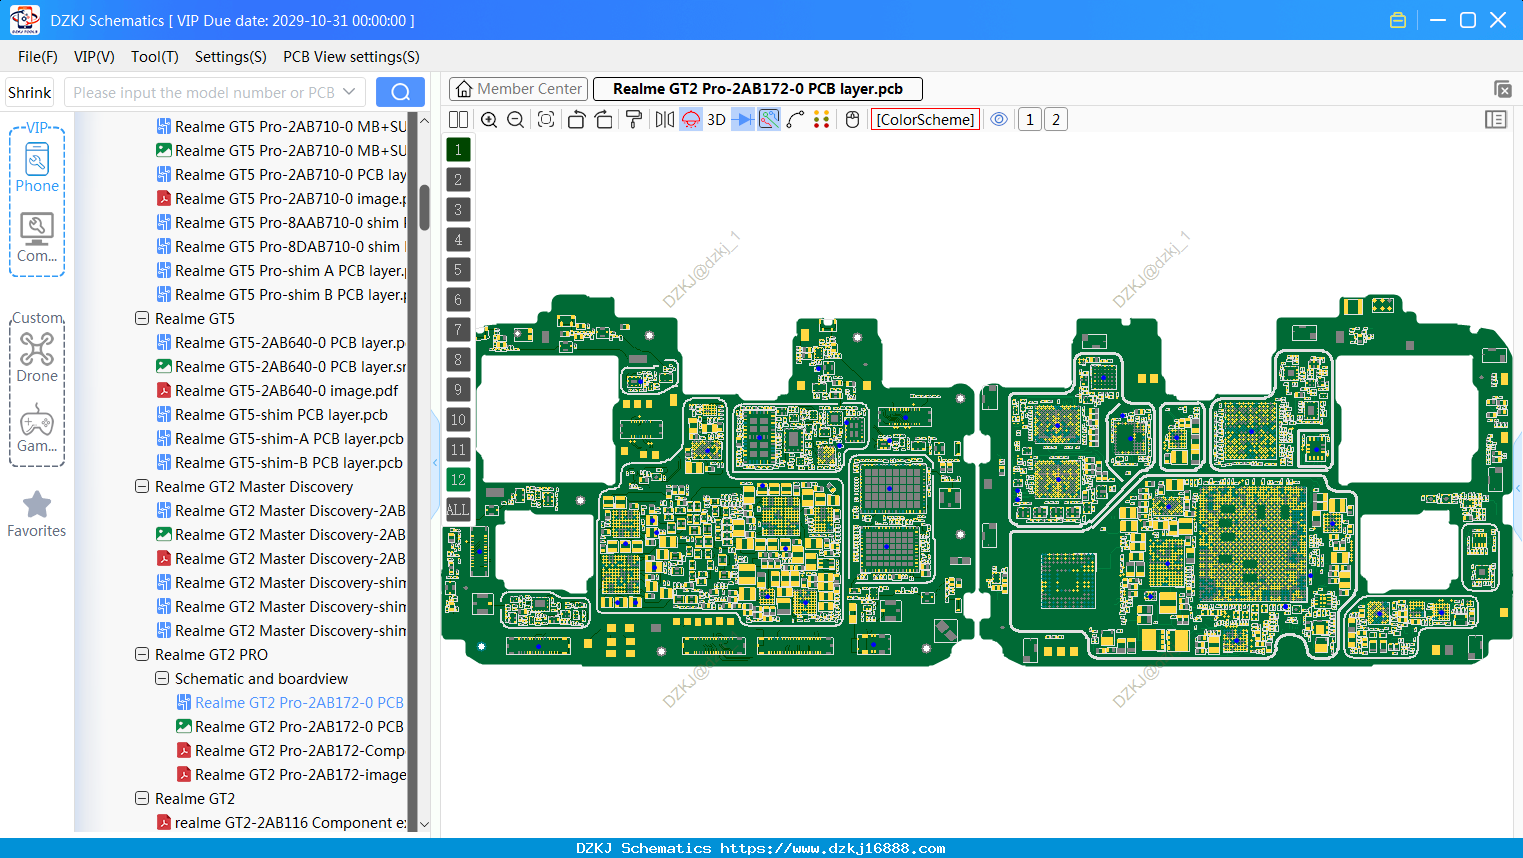The width and height of the screenshot is (1523, 858).
Task: Fit the board to the screen
Action: click(x=546, y=120)
